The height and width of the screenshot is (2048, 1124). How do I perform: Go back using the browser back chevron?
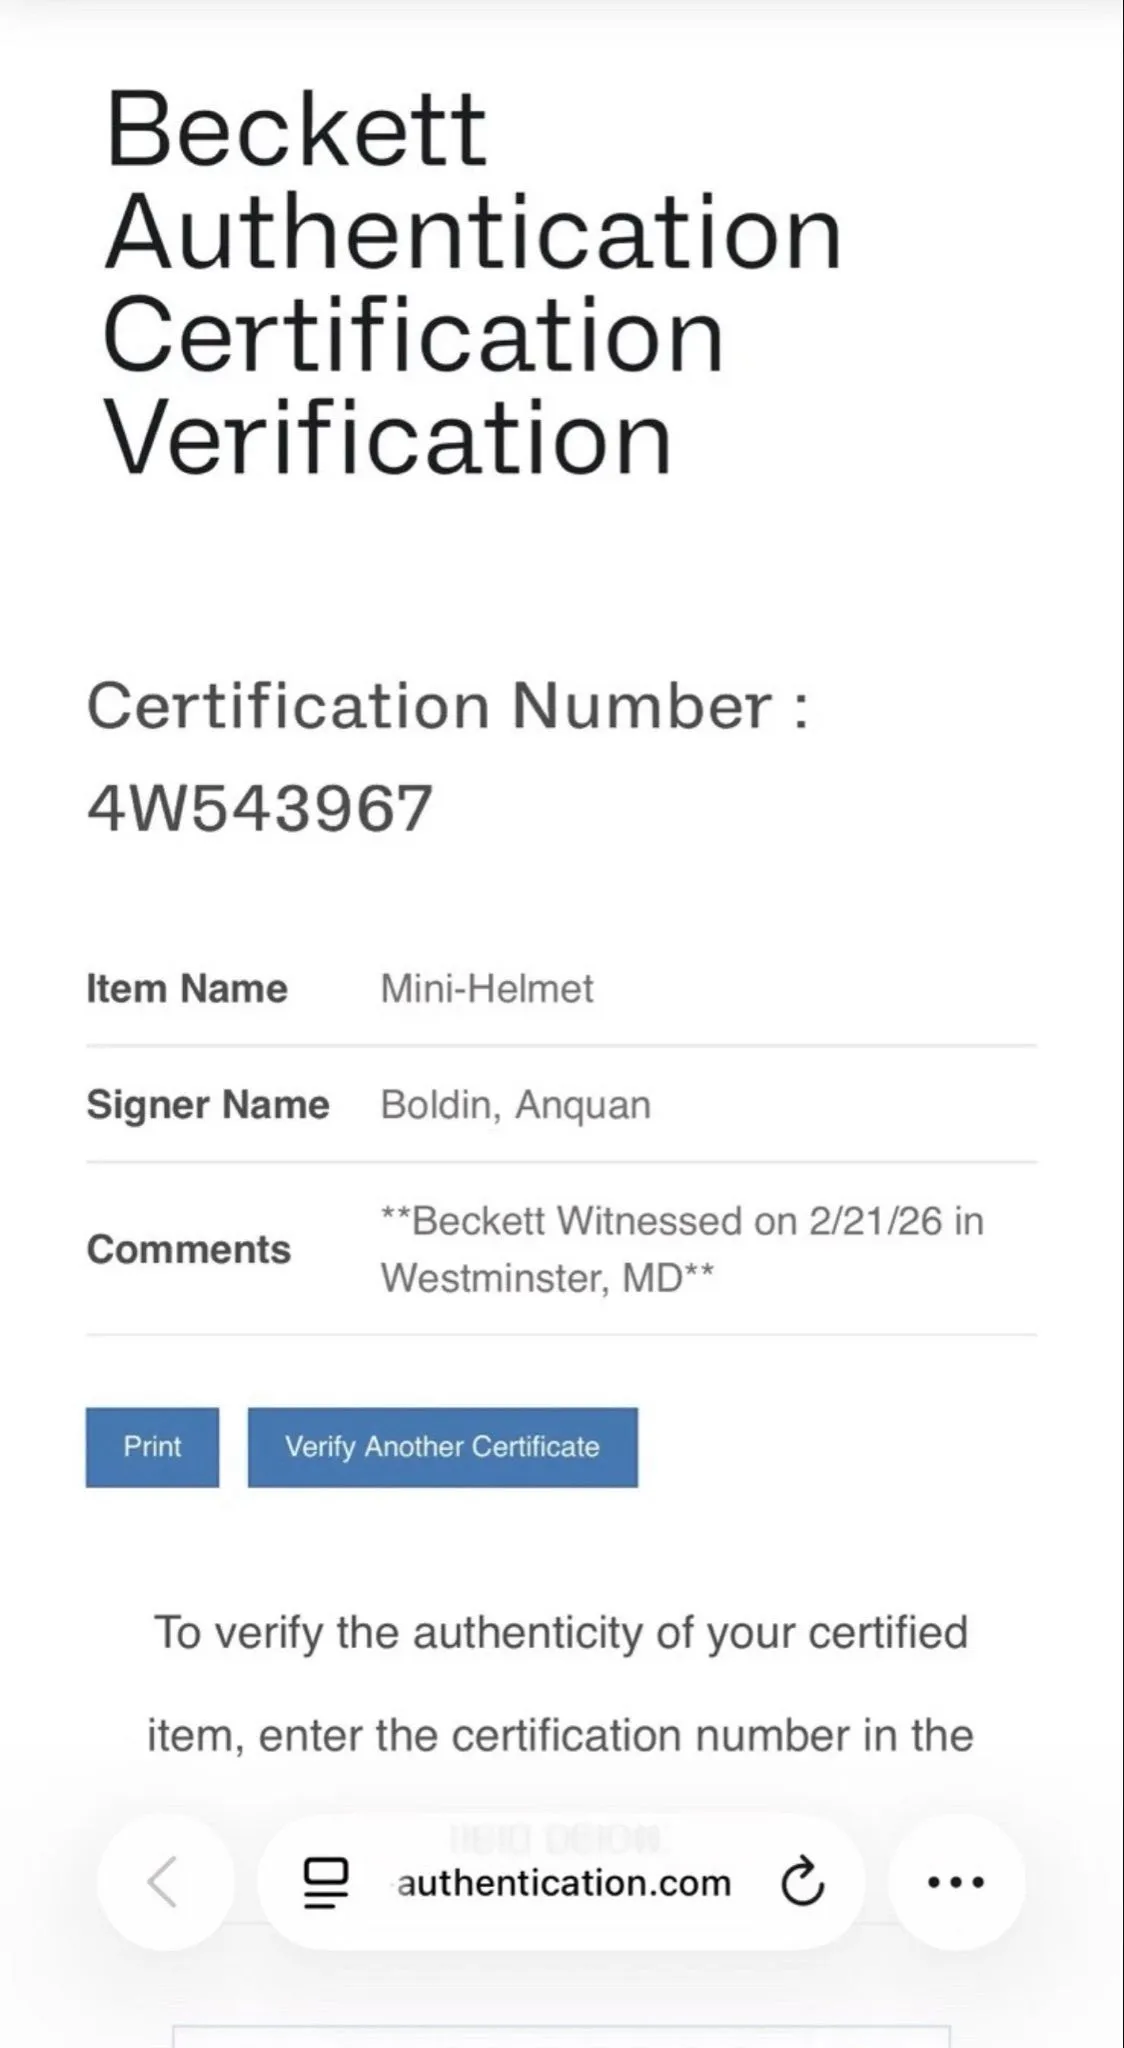click(165, 1882)
